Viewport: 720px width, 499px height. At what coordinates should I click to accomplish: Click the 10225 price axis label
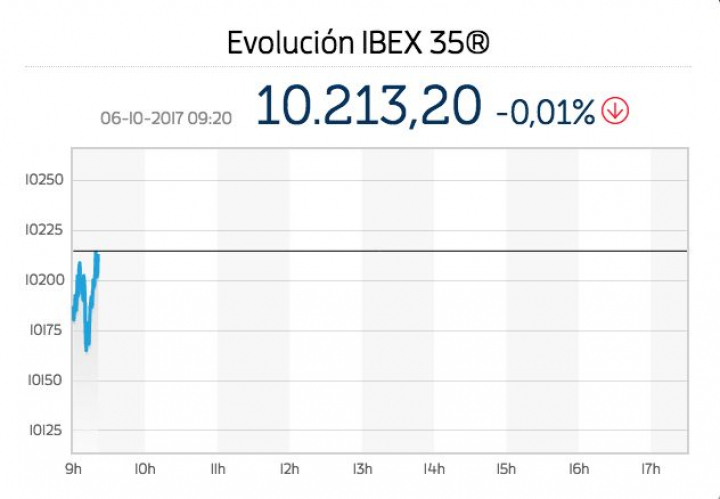[44, 230]
